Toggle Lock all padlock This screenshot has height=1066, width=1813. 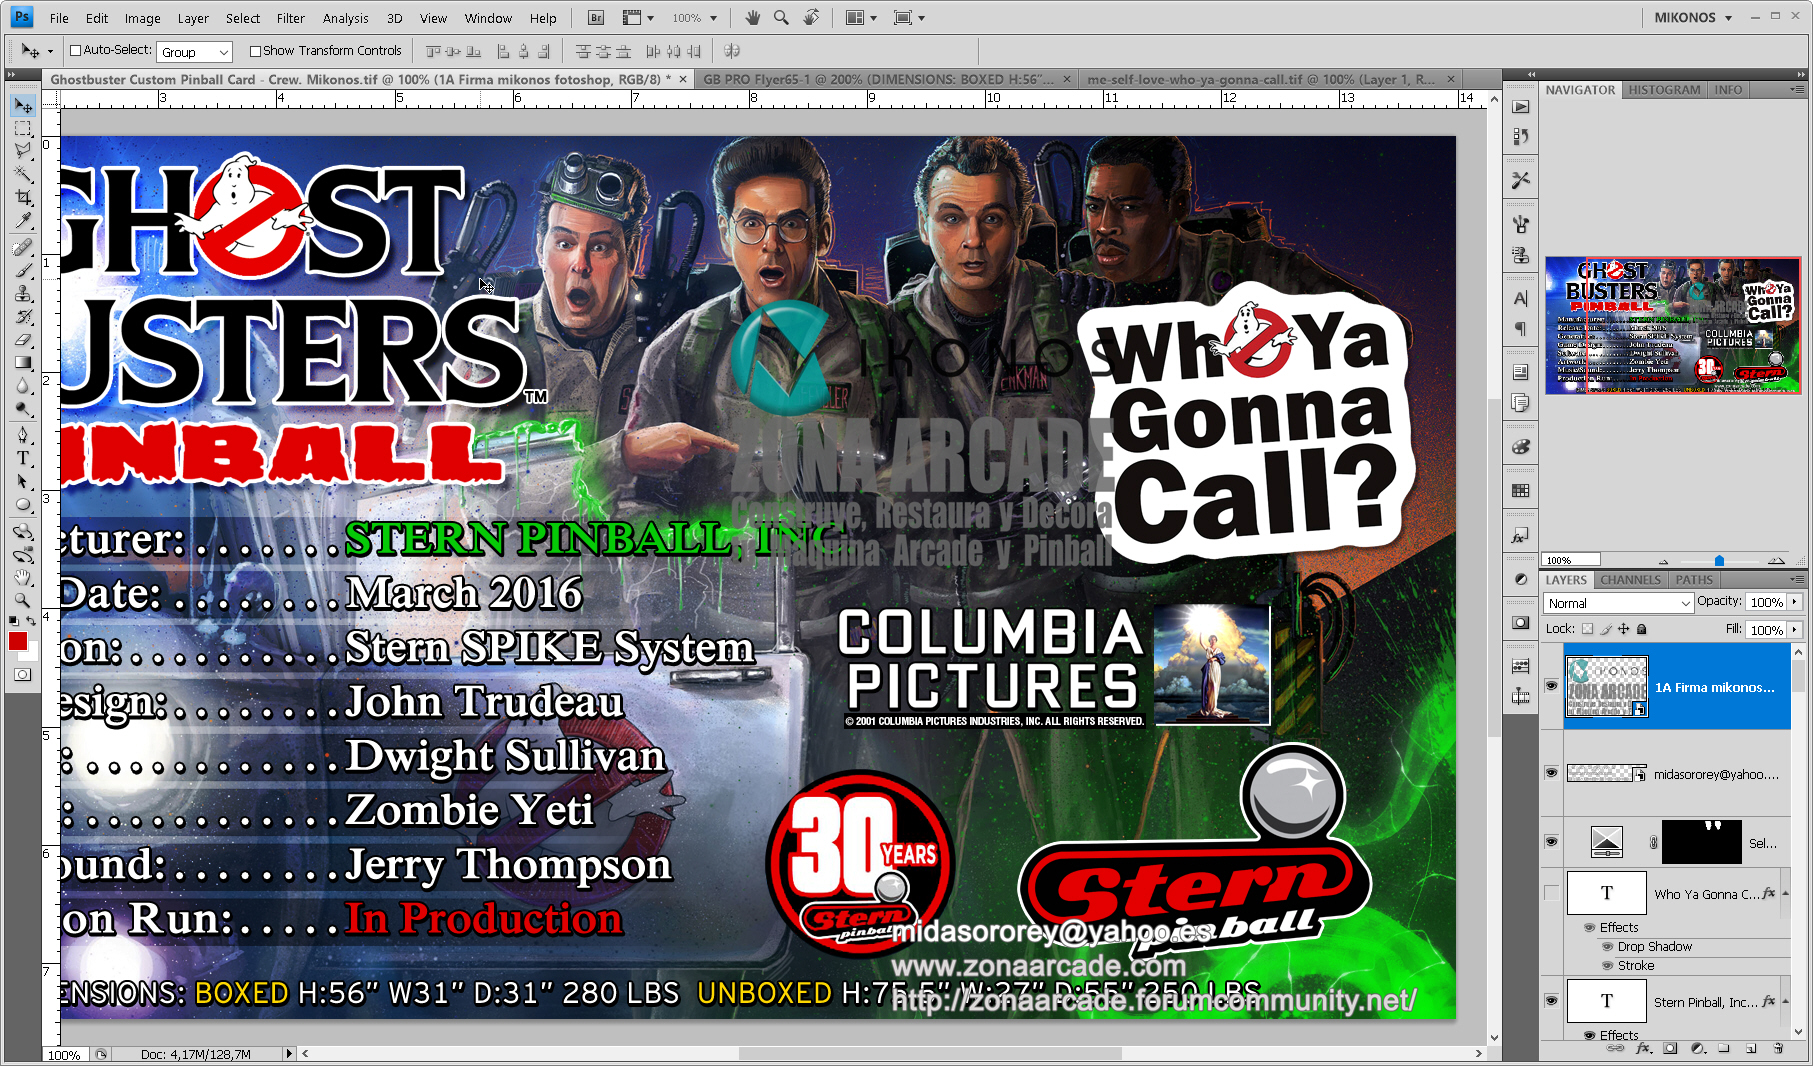(x=1641, y=629)
